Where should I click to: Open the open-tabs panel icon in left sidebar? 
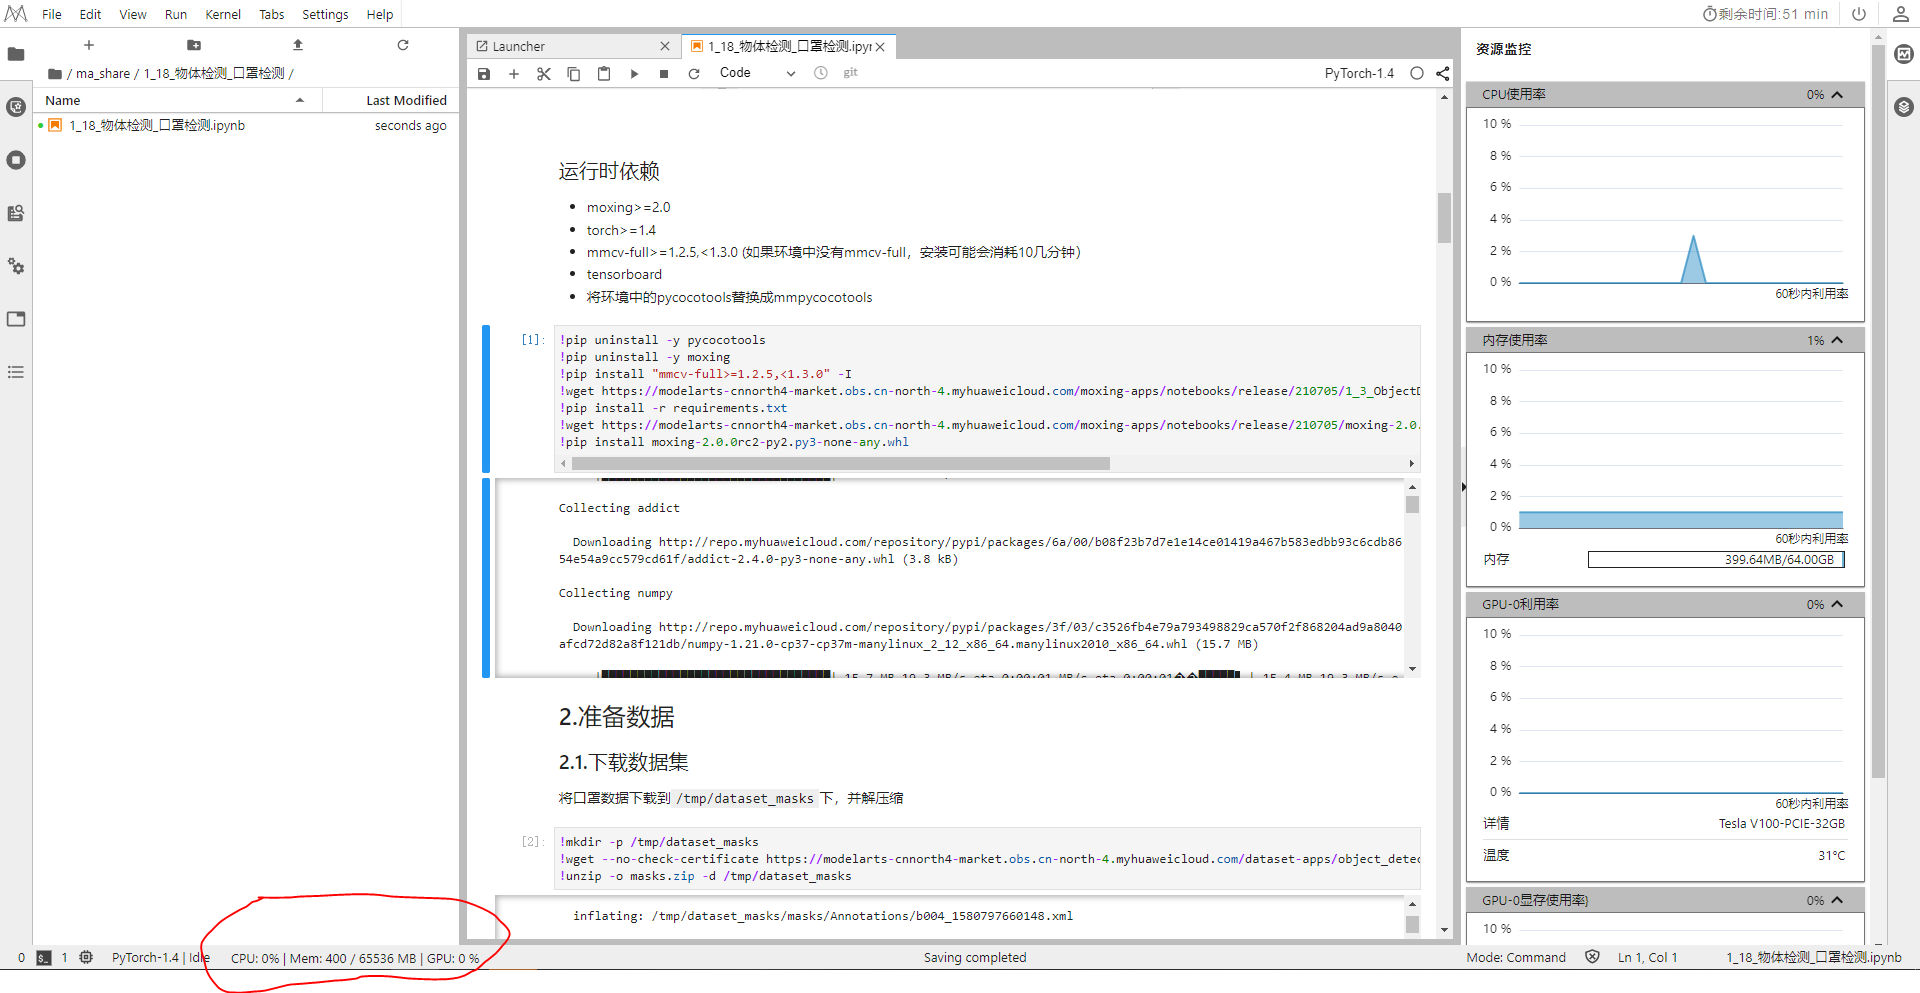pos(16,319)
